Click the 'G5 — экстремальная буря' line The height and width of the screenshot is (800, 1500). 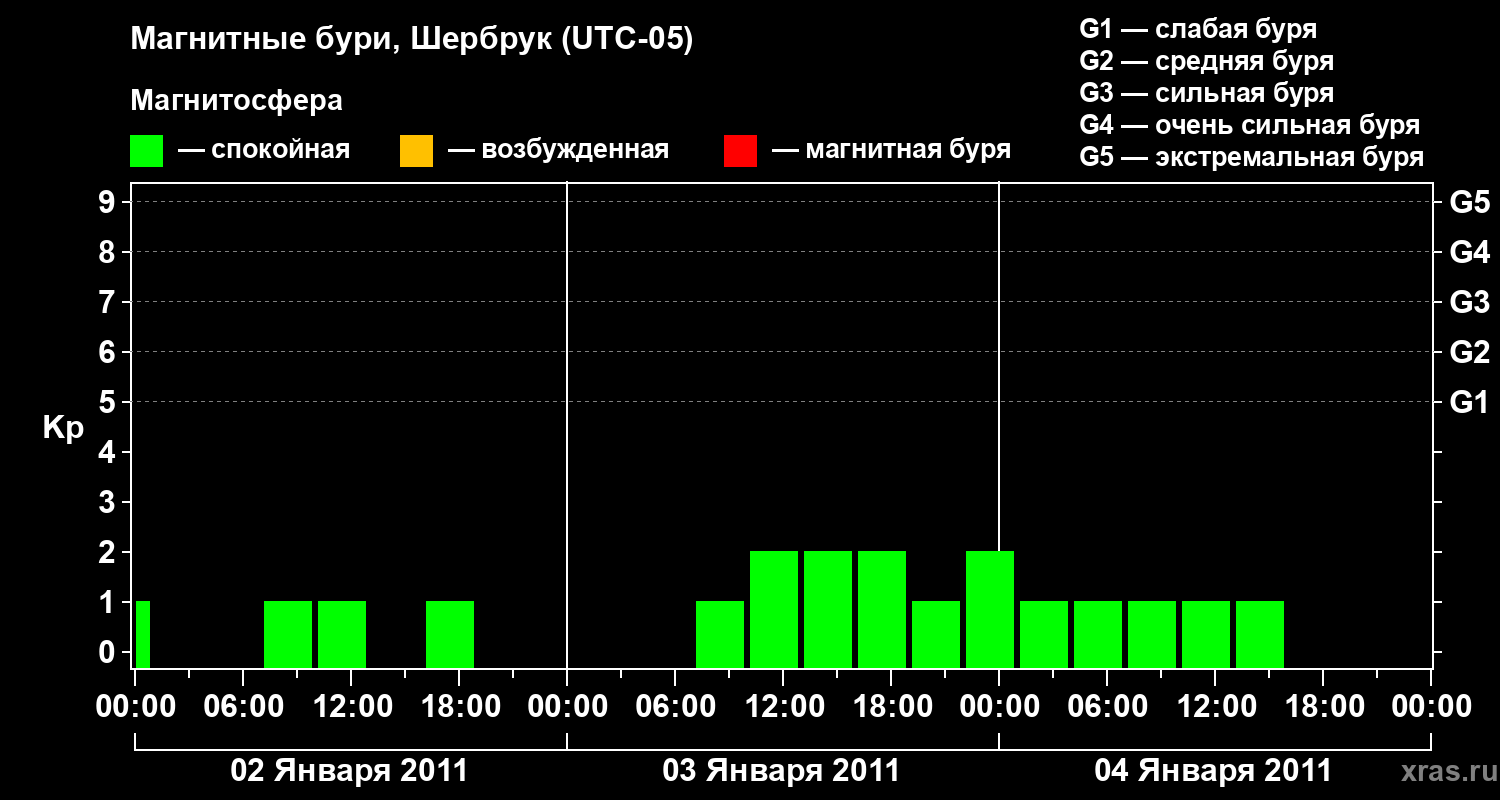tap(1251, 157)
